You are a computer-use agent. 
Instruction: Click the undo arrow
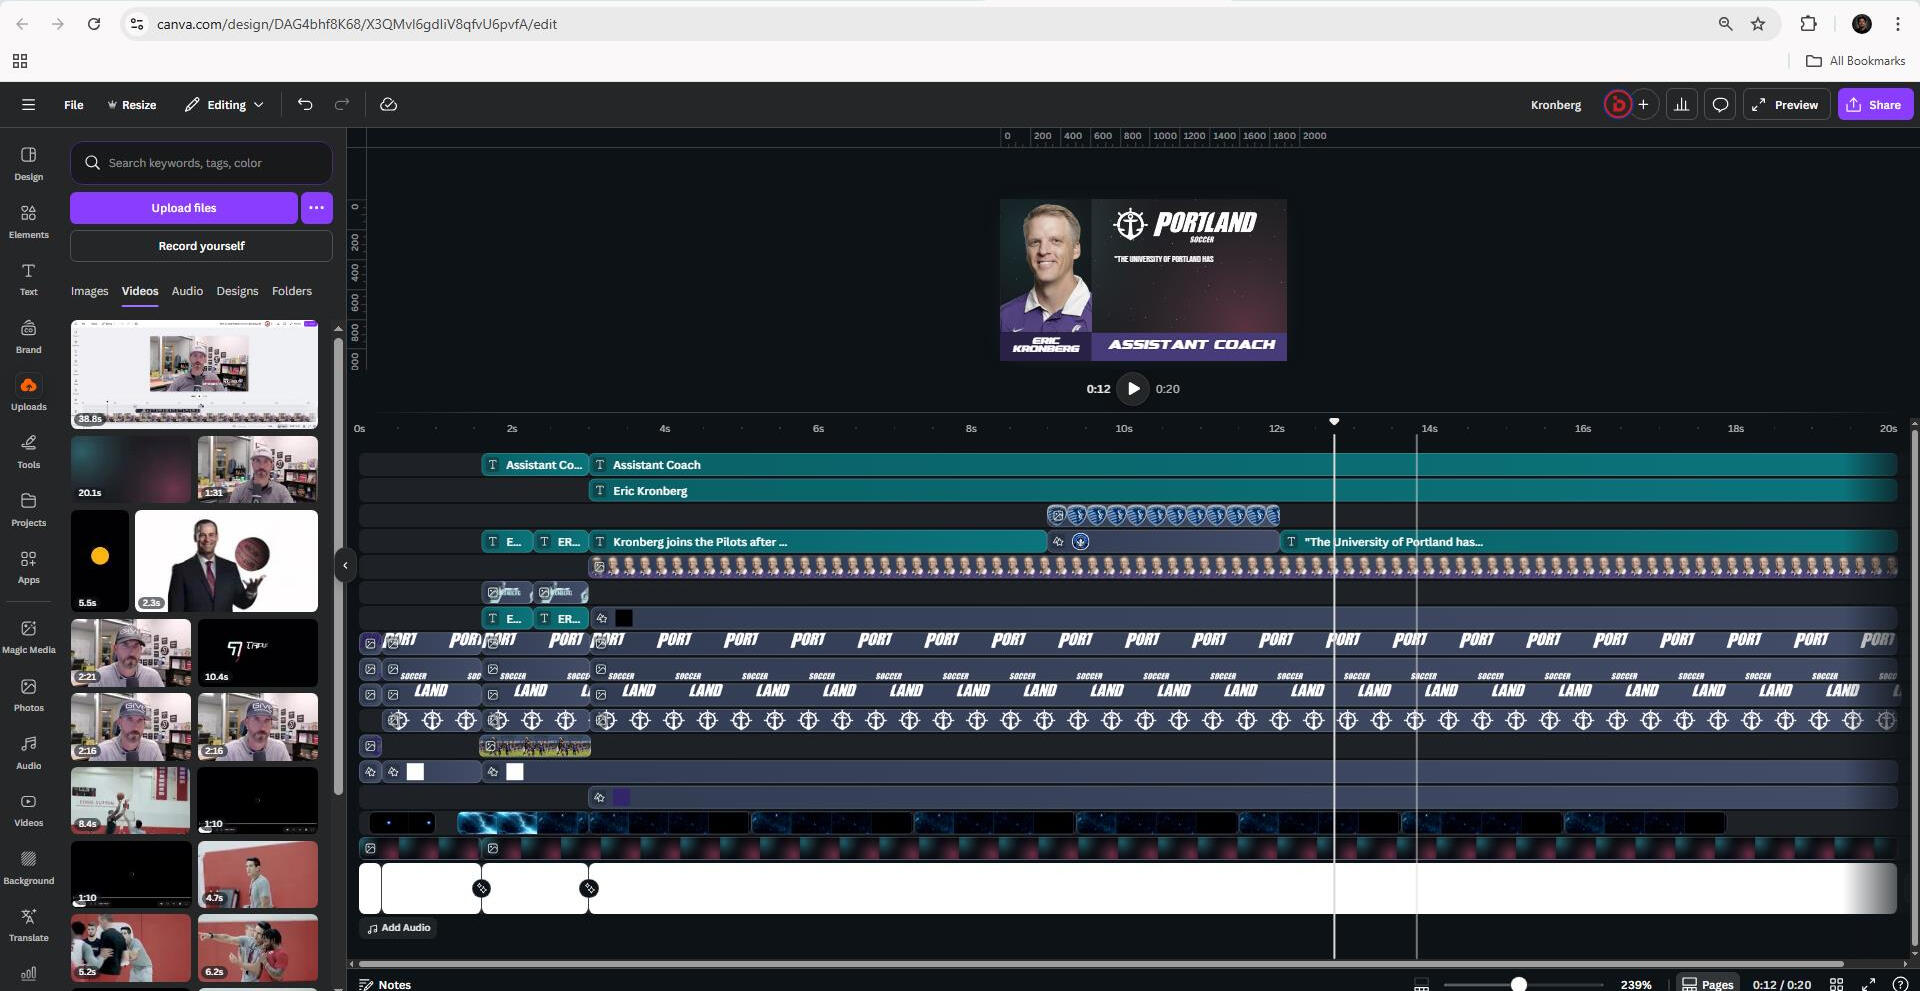[x=305, y=105]
